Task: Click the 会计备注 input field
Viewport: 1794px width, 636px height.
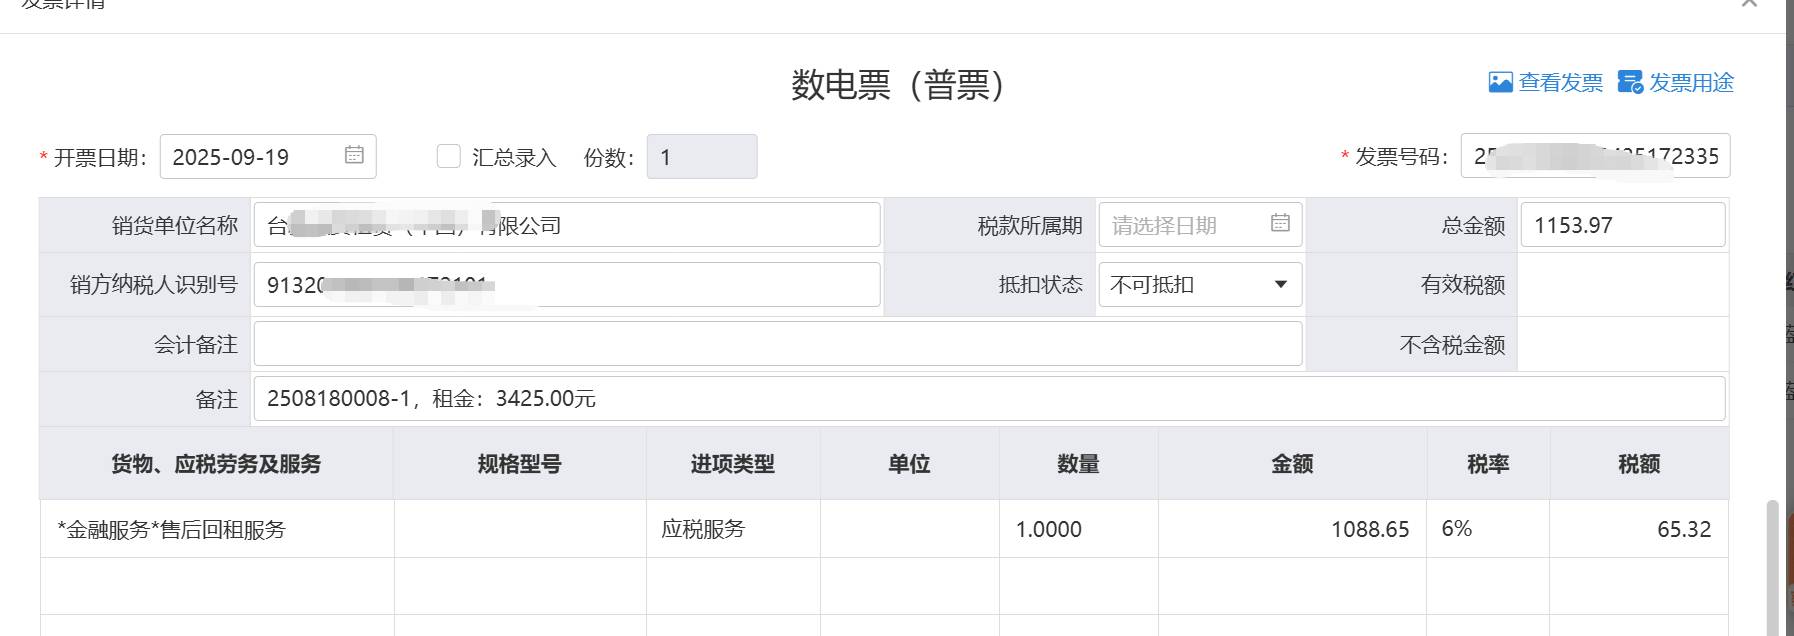Action: tap(777, 344)
